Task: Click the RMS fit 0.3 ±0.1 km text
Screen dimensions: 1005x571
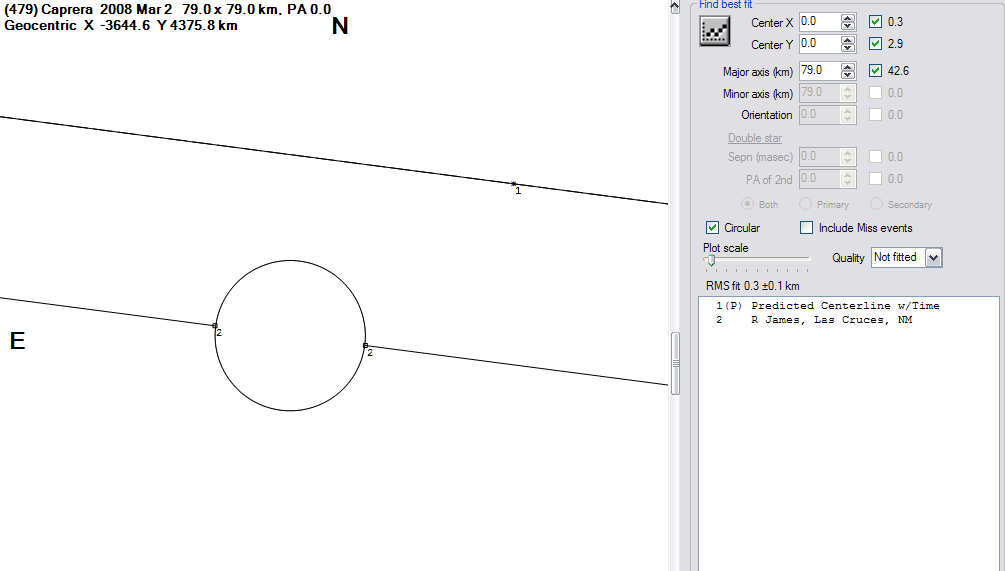Action: (752, 286)
